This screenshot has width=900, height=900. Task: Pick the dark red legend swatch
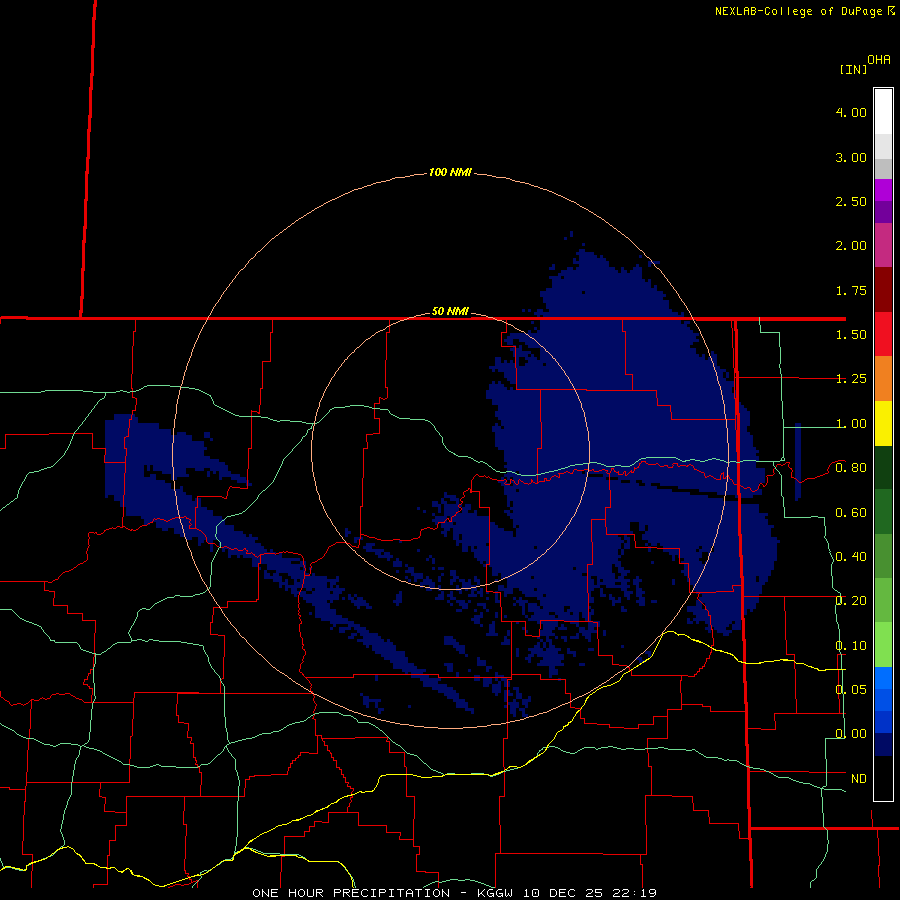883,290
